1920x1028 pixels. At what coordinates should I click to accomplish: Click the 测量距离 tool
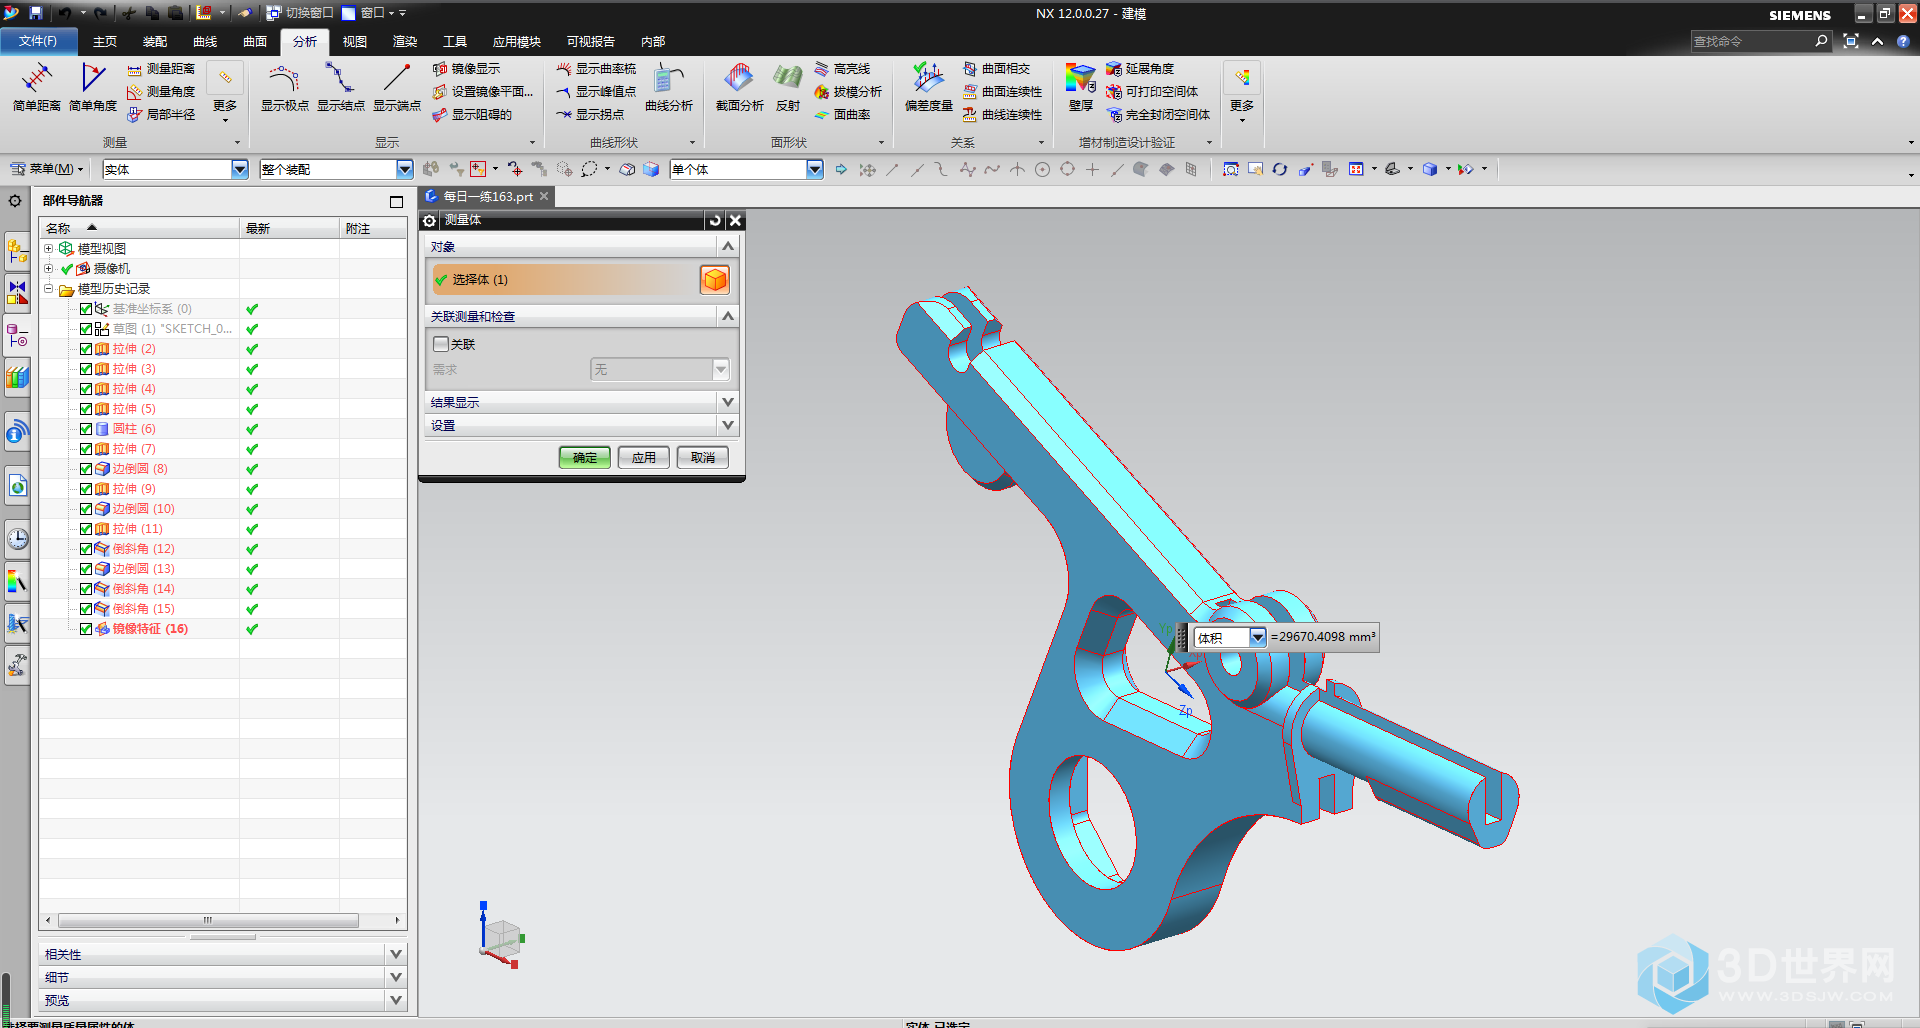(161, 69)
